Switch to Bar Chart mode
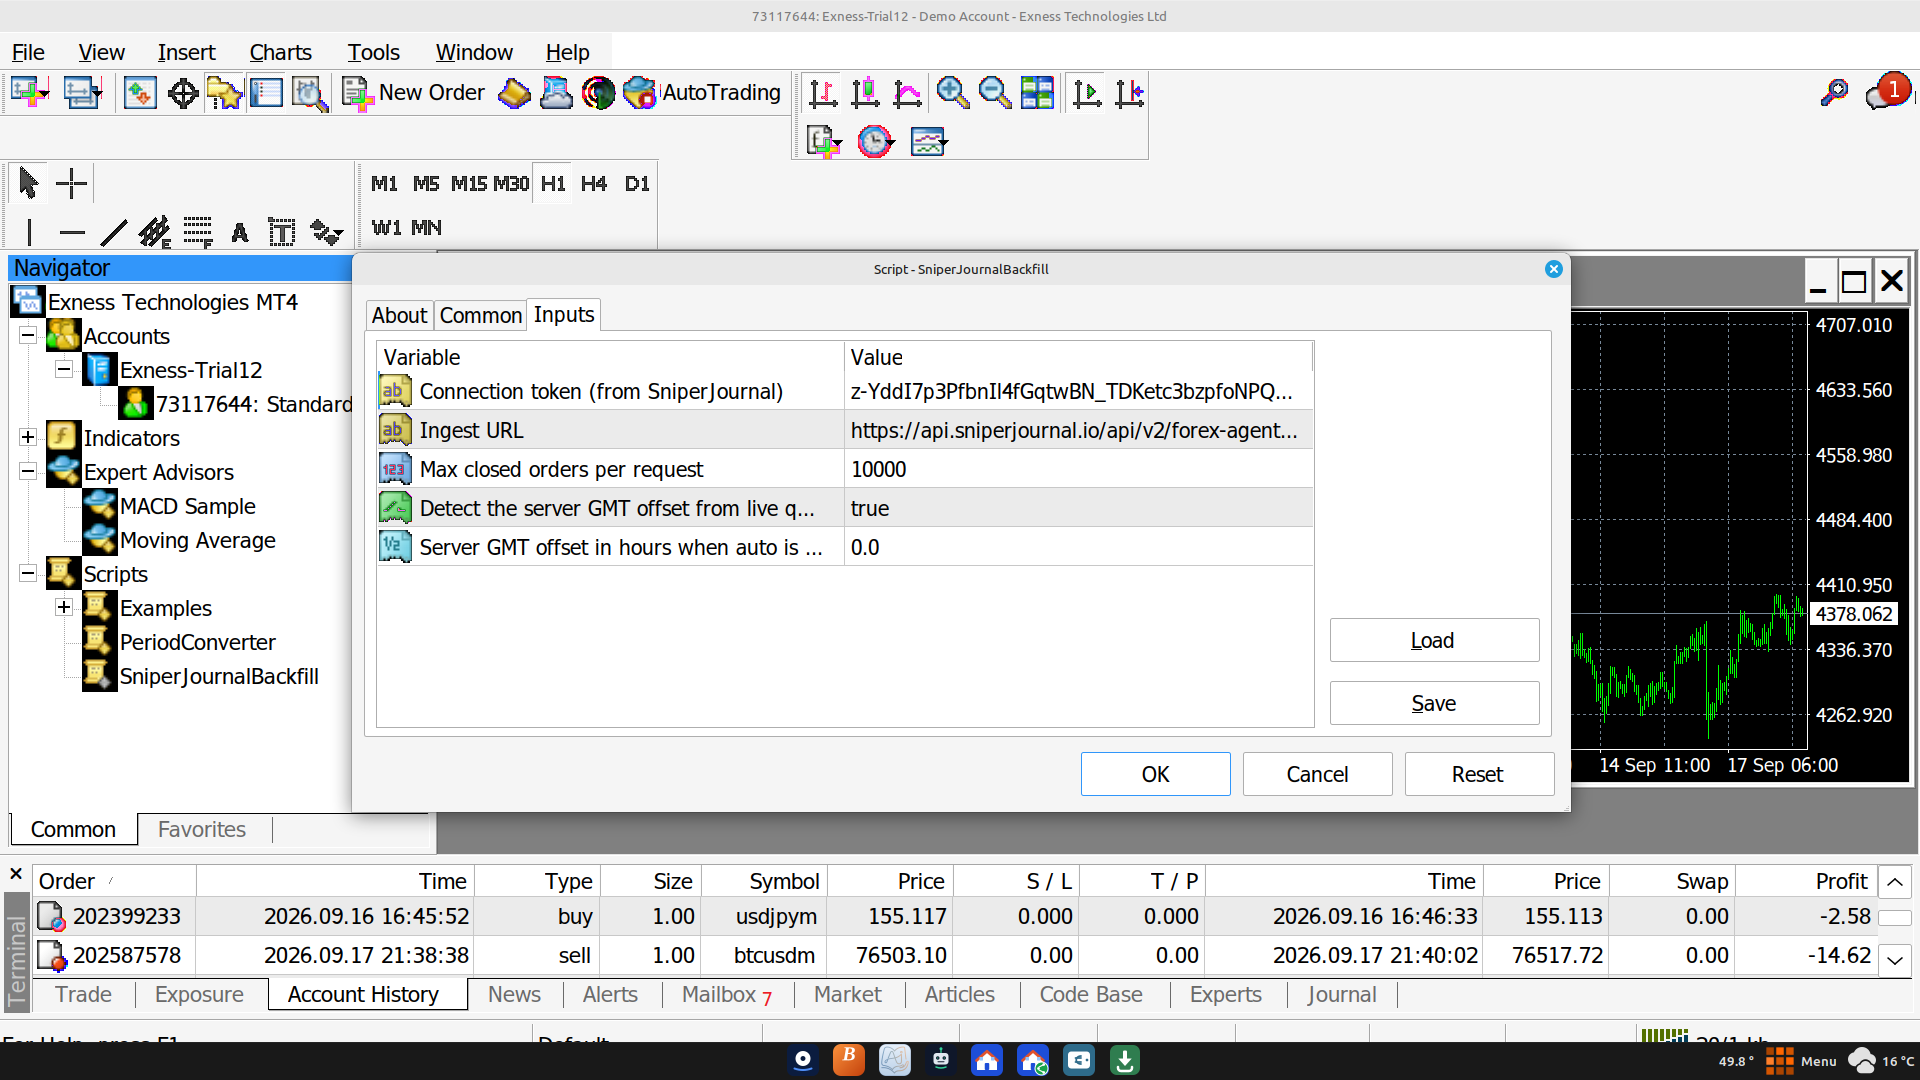Viewport: 1920px width, 1080px height. 823,93
